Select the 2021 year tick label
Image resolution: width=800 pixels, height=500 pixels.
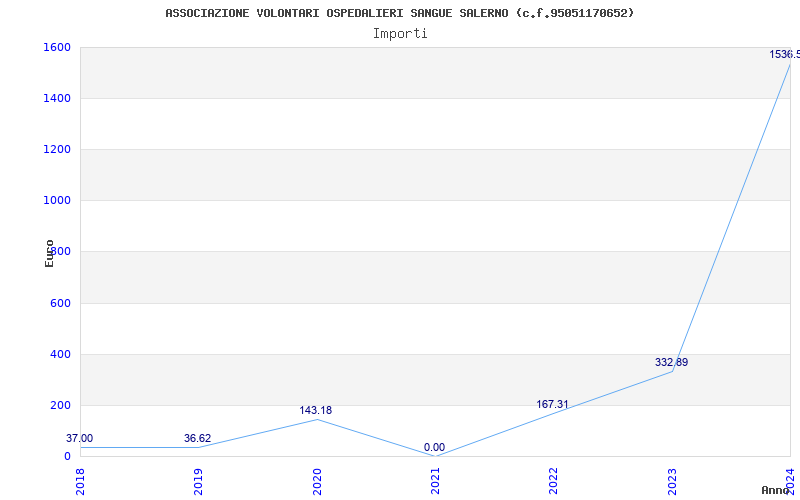point(435,480)
